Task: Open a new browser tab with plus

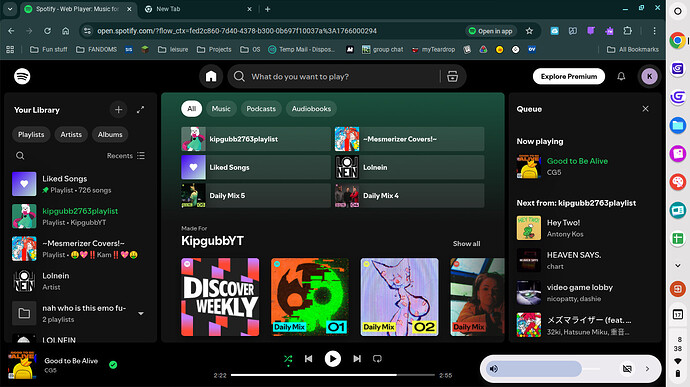Action: click(x=268, y=9)
